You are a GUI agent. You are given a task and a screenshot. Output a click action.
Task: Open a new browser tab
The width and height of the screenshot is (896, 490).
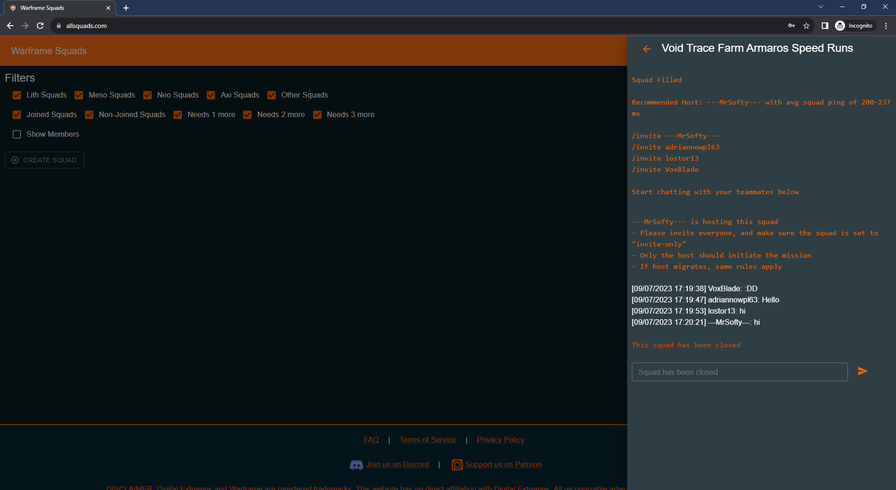click(x=126, y=8)
